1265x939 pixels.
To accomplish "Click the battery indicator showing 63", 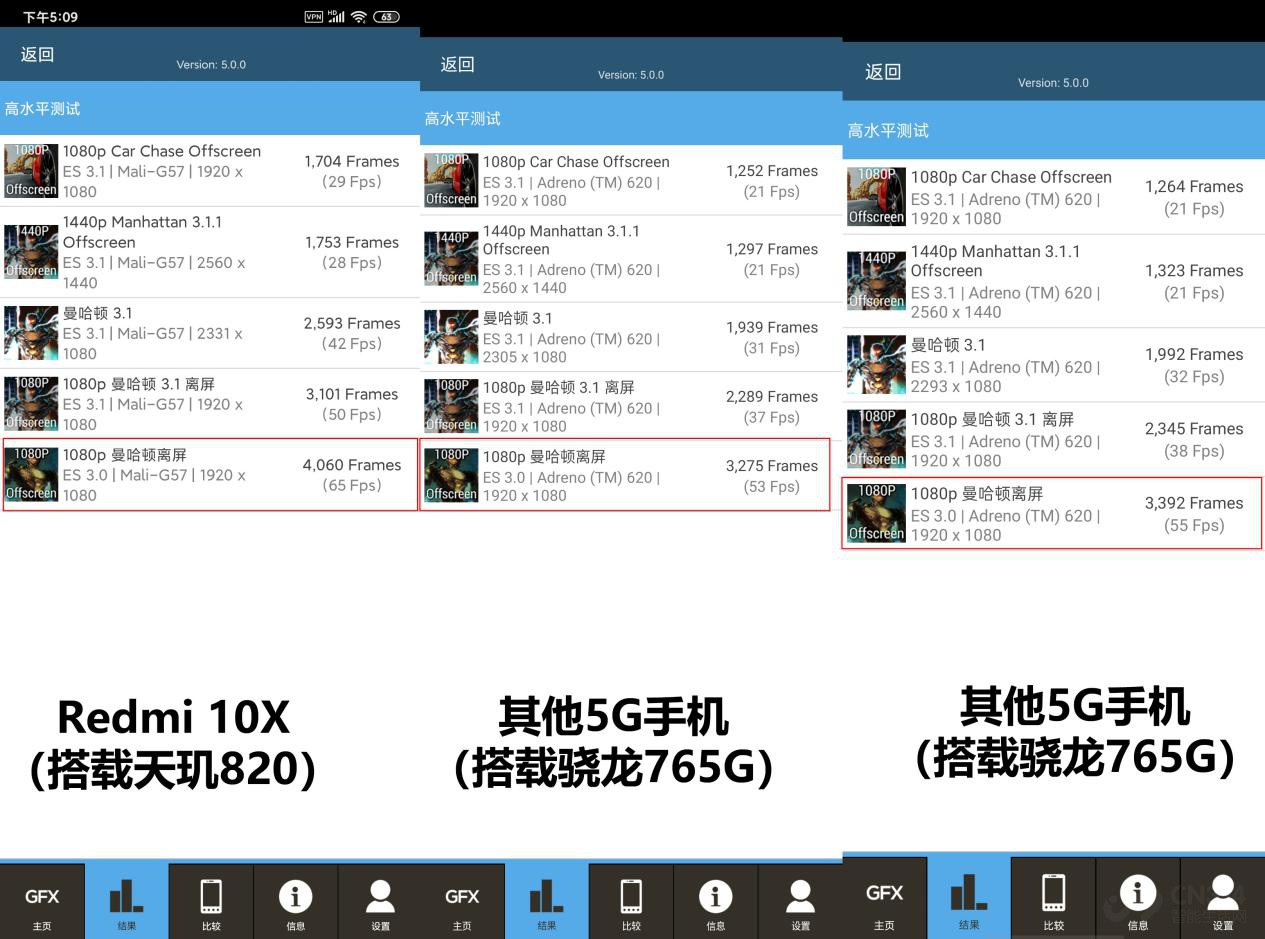I will pyautogui.click(x=386, y=16).
